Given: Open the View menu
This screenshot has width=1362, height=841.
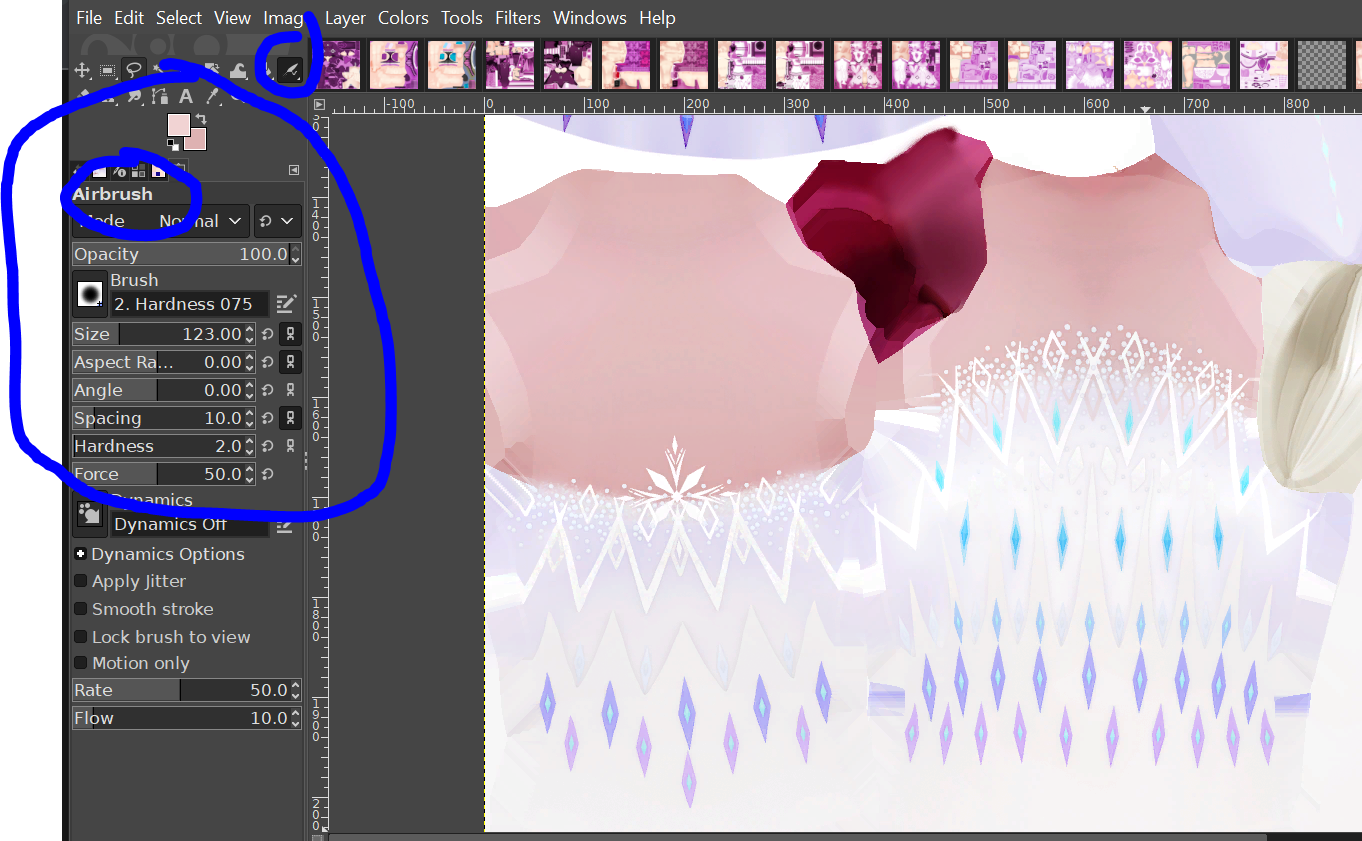Looking at the screenshot, I should click(232, 18).
